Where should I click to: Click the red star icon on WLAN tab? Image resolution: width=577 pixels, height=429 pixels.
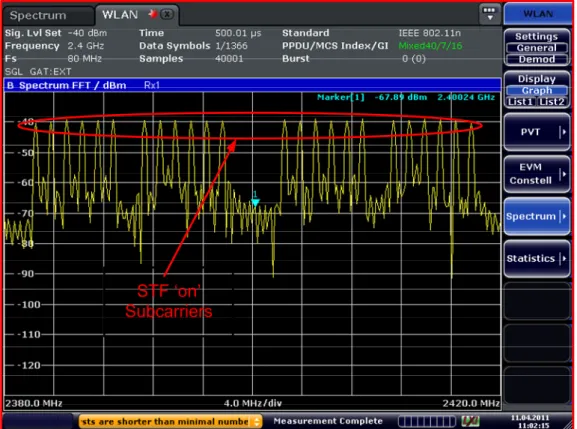coord(152,14)
